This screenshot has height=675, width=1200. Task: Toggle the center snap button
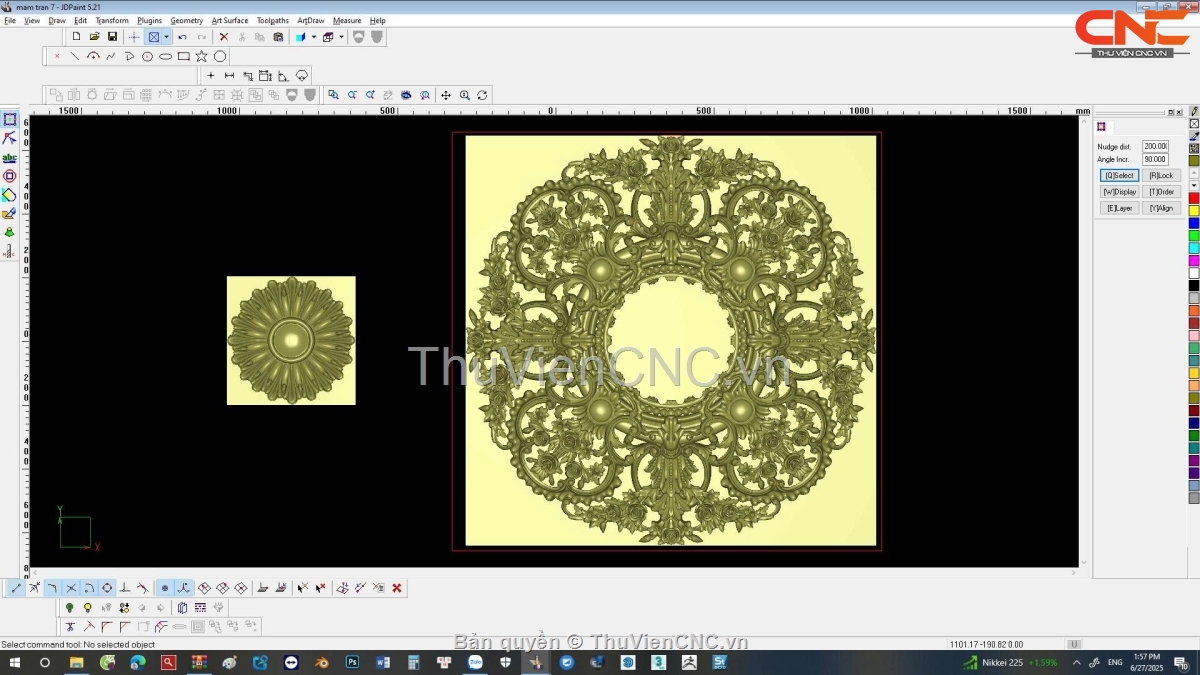coord(107,588)
